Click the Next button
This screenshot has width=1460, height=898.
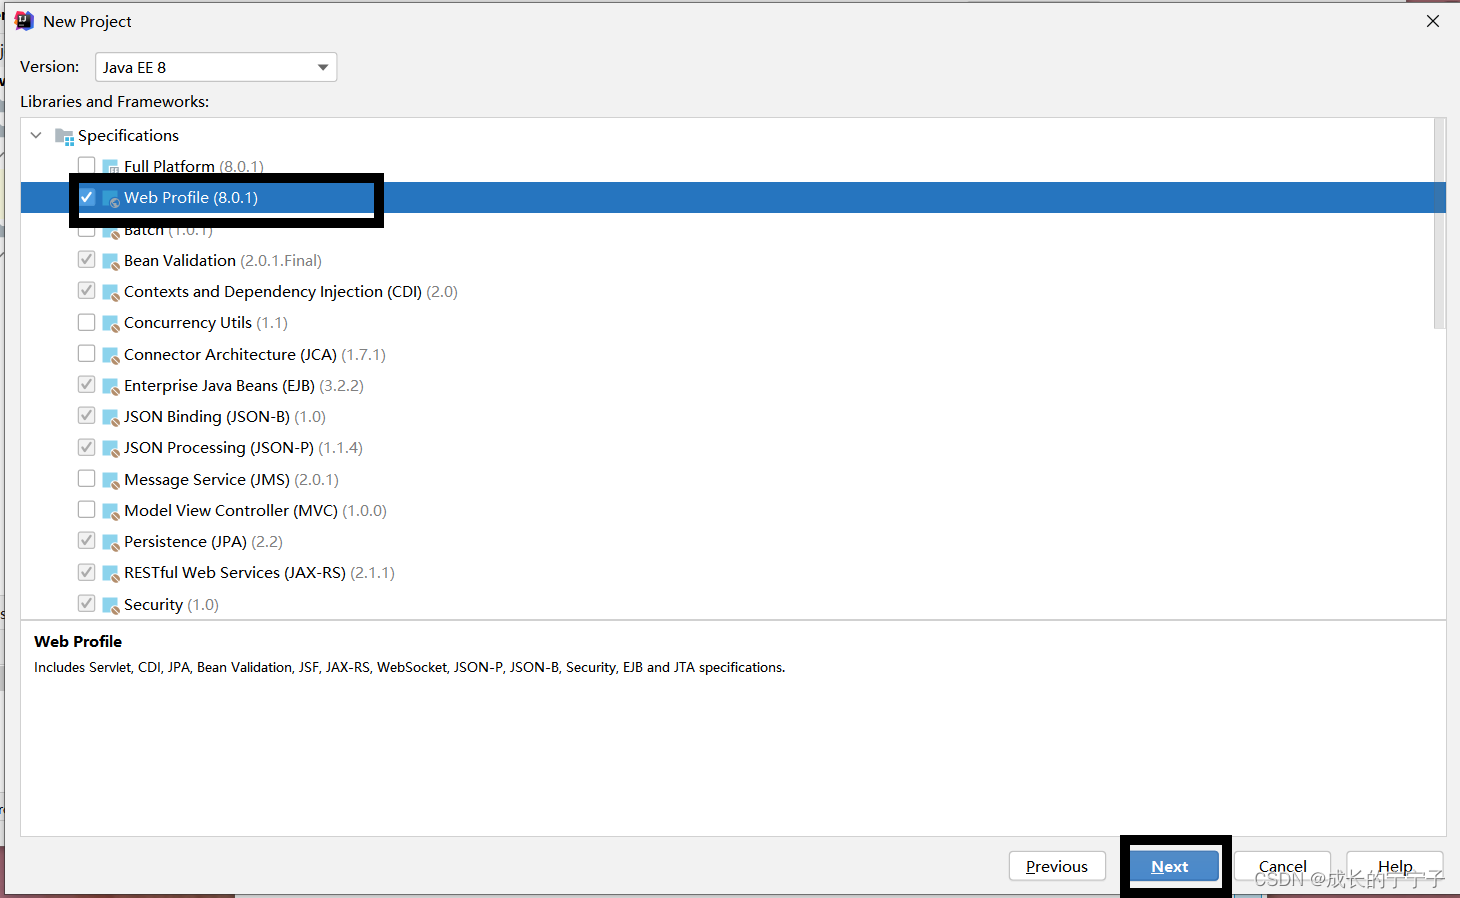[1175, 866]
